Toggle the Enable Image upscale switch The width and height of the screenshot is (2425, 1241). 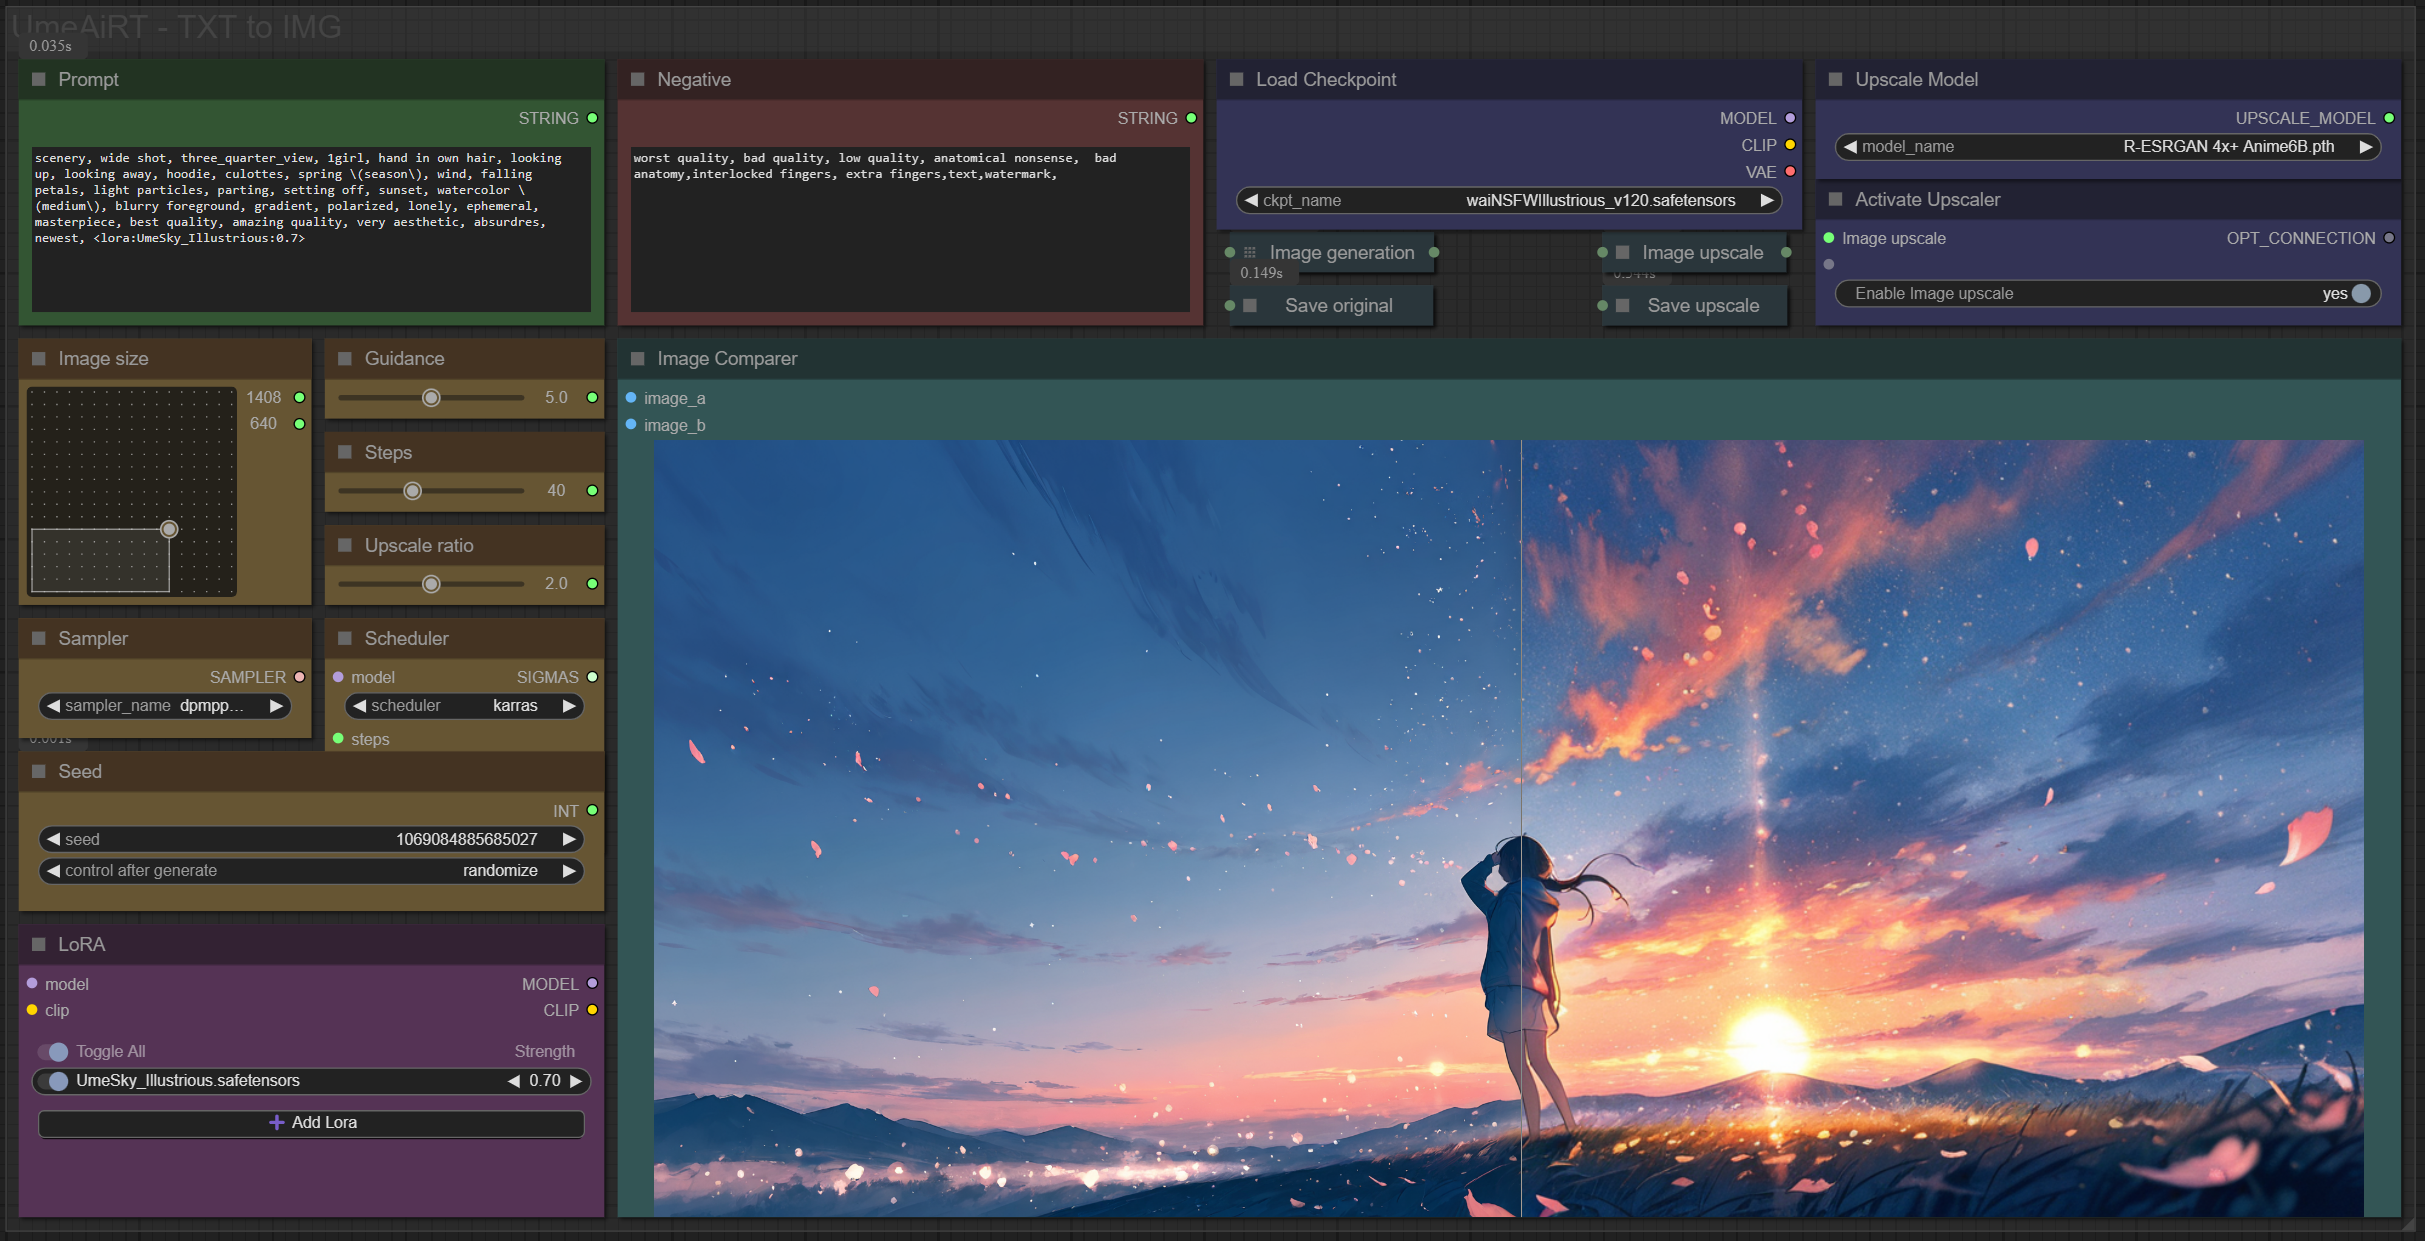pyautogui.click(x=2360, y=293)
